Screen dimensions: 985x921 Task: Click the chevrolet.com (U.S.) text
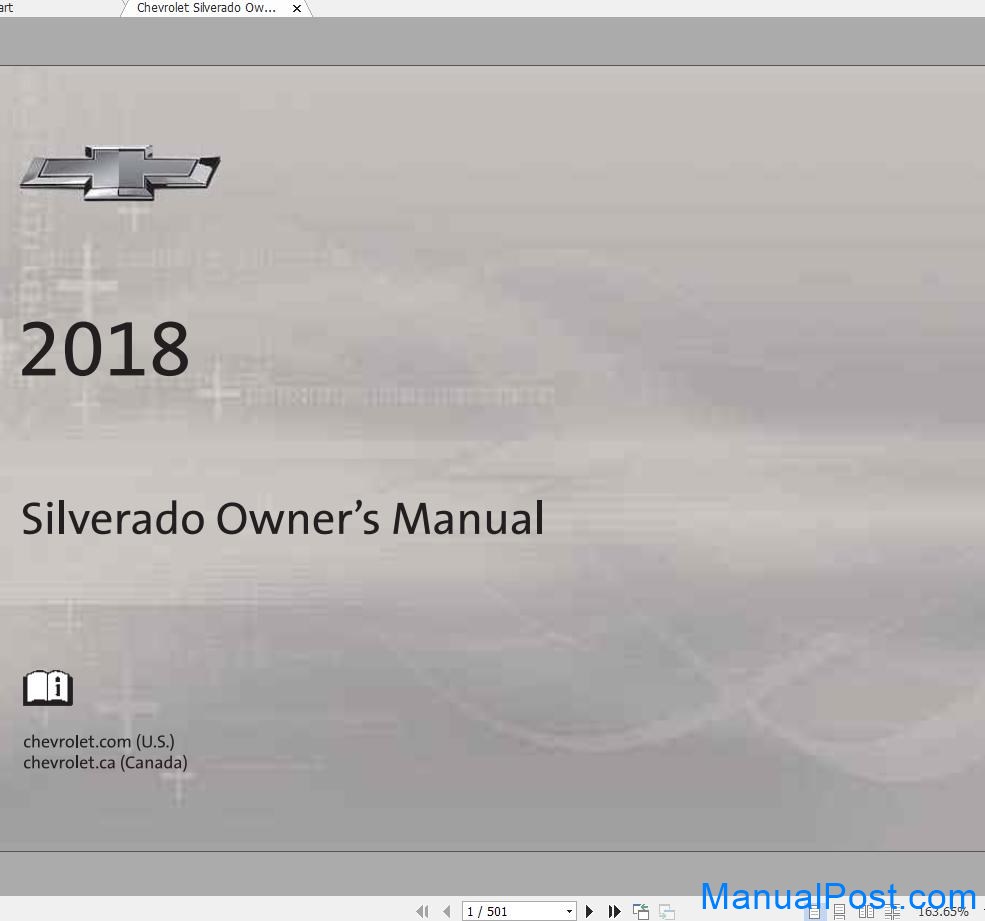coord(99,741)
